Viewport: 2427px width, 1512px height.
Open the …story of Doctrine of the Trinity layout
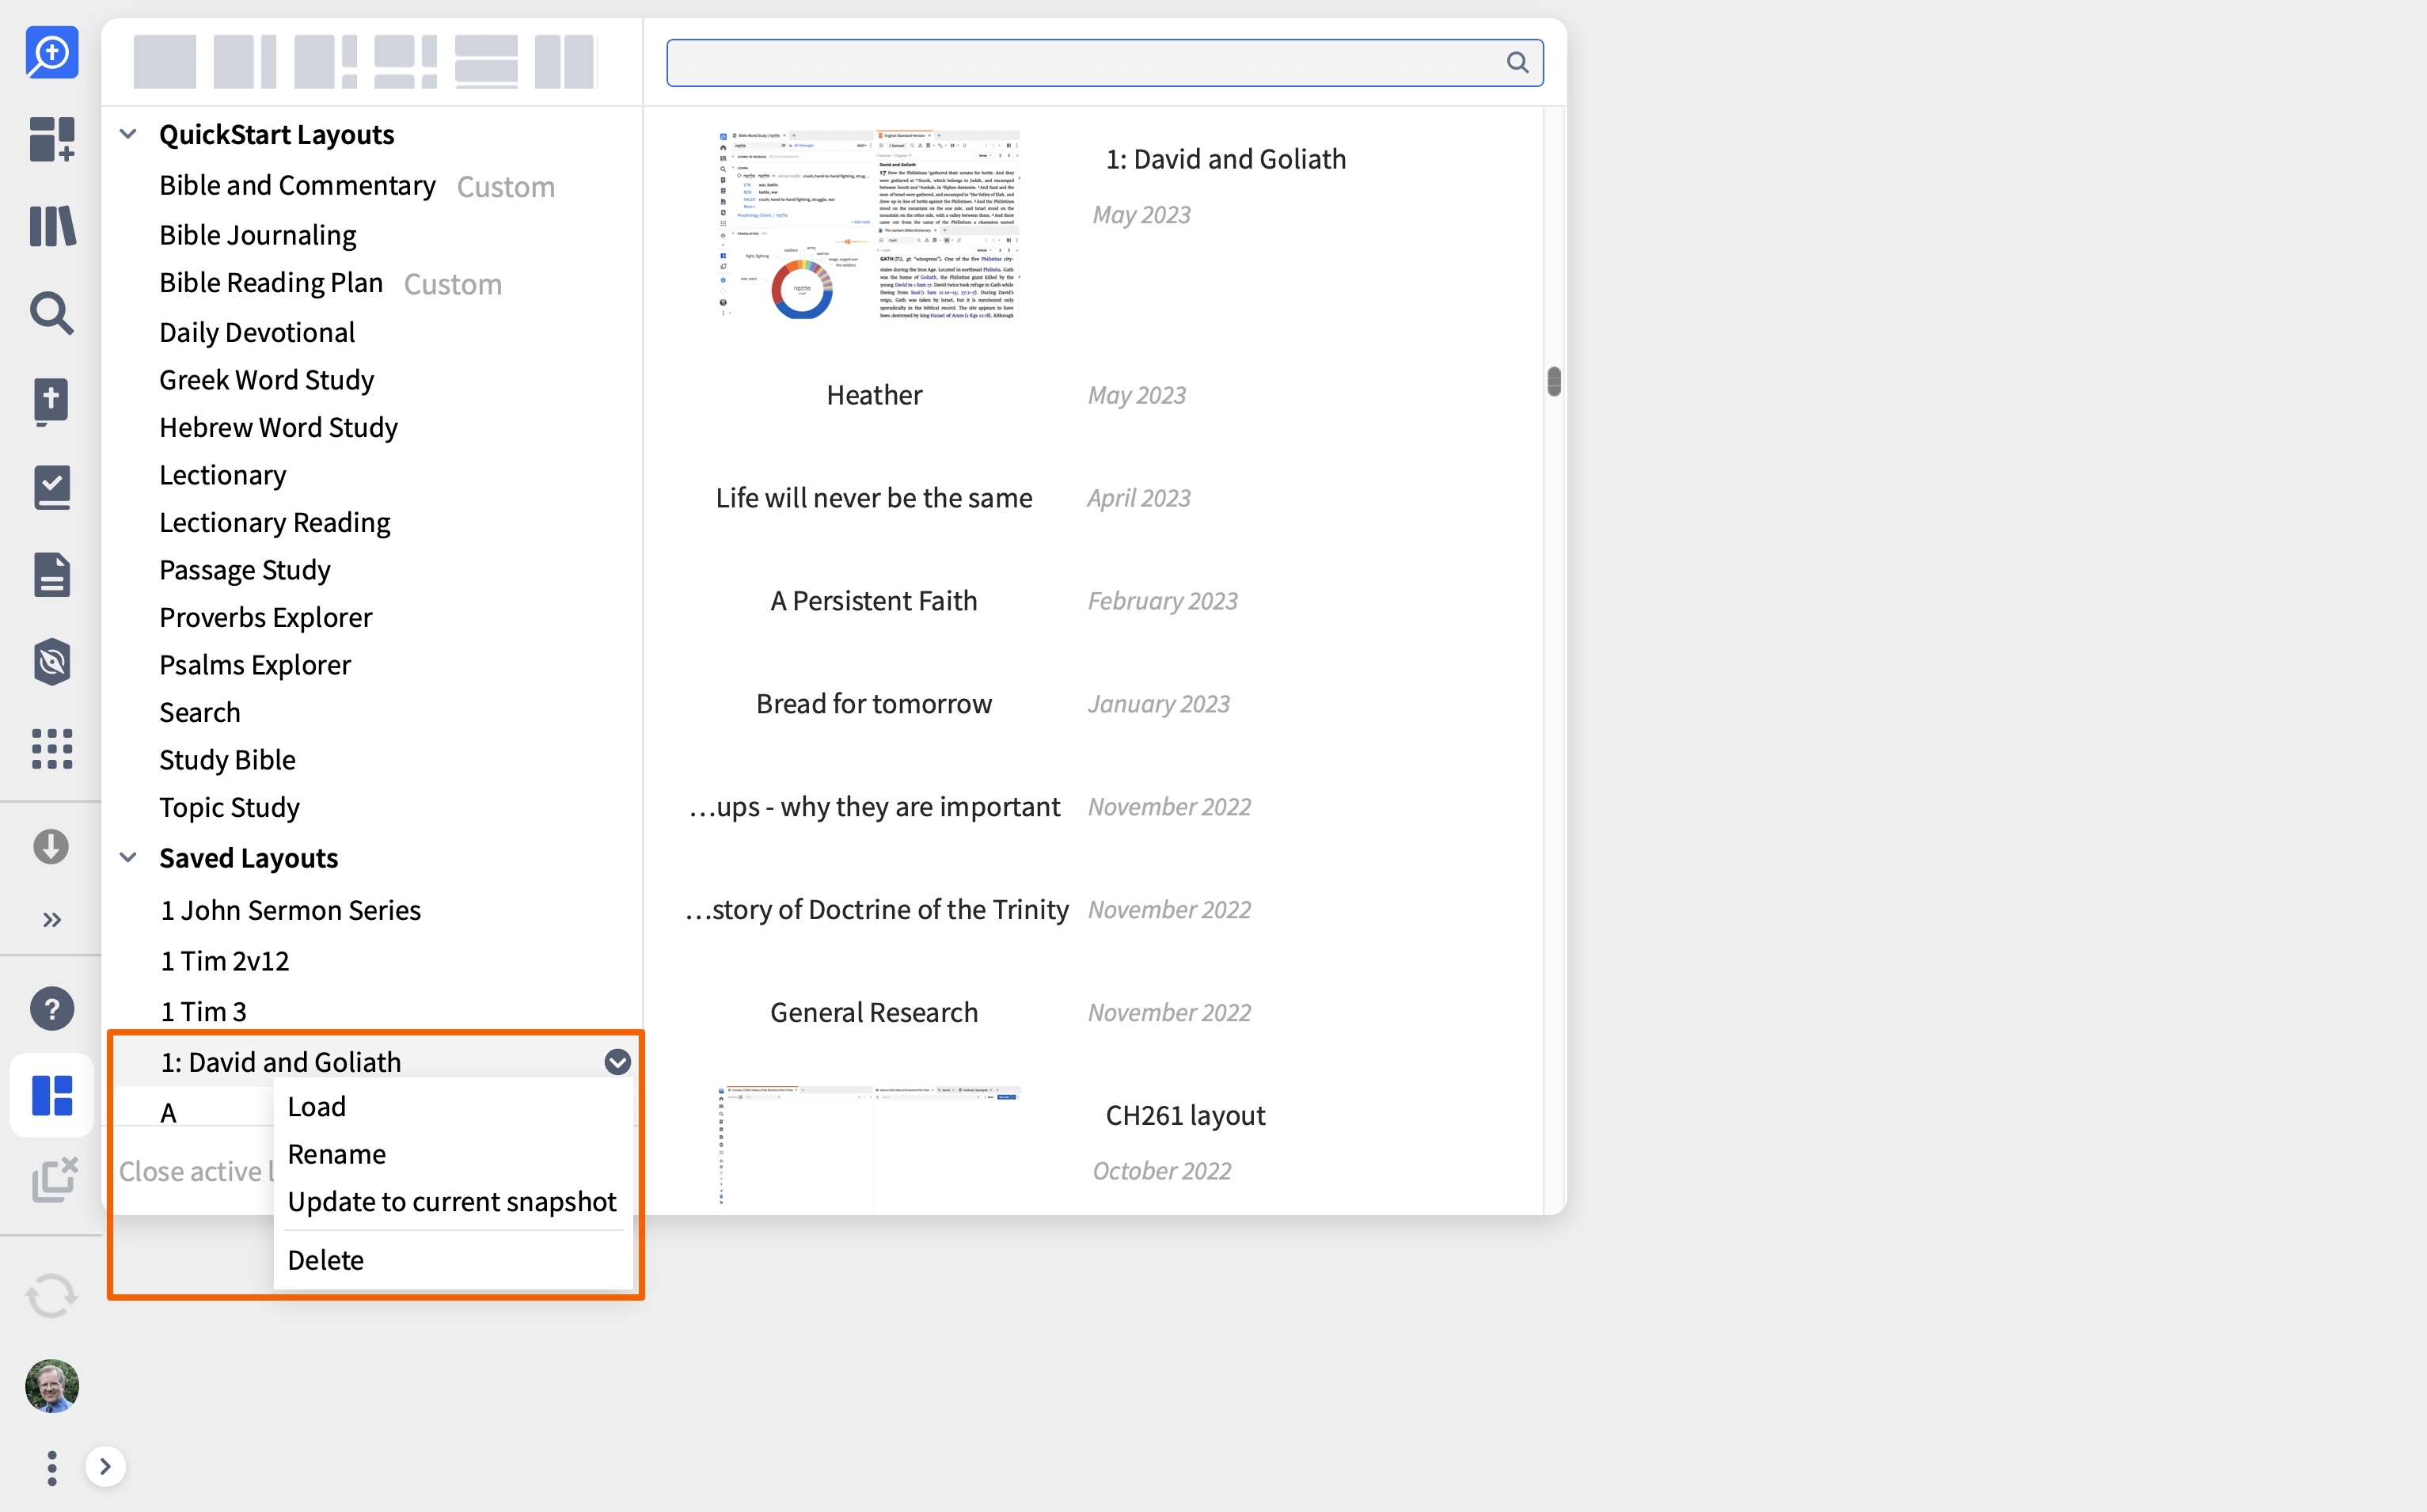pos(876,910)
